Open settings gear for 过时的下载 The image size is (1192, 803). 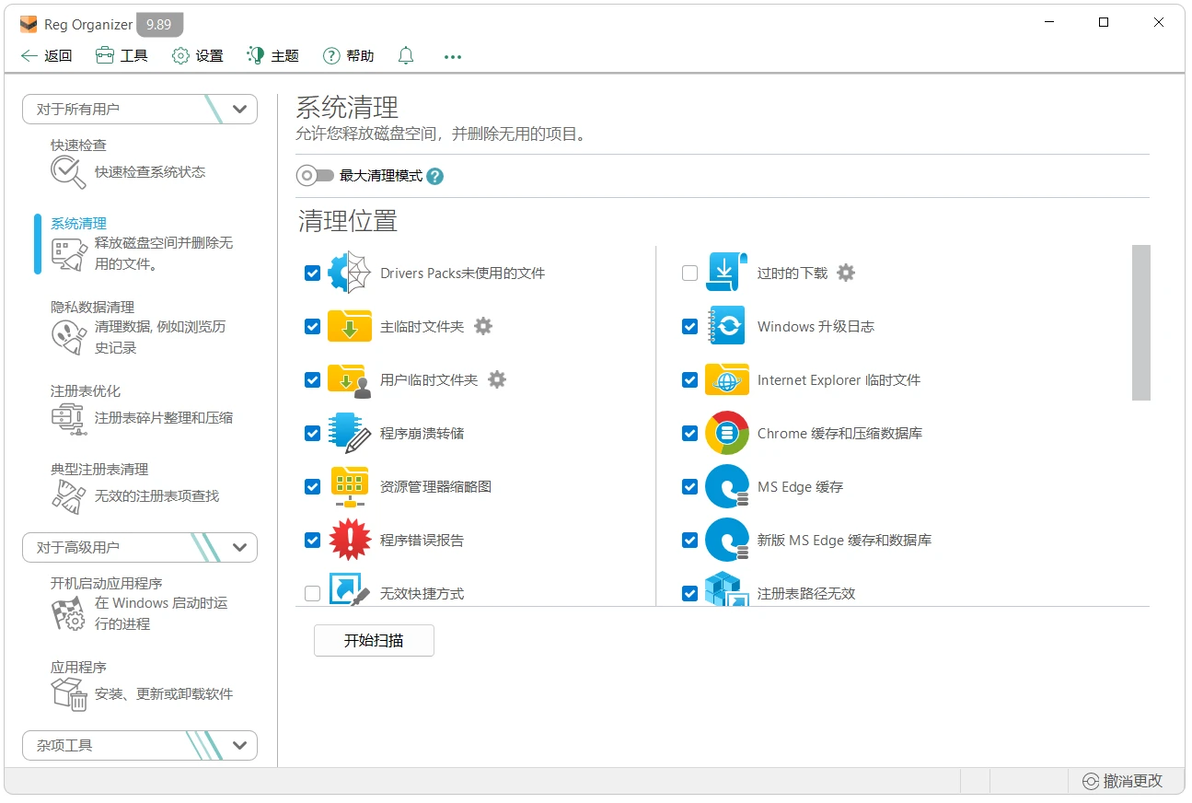[x=845, y=272]
